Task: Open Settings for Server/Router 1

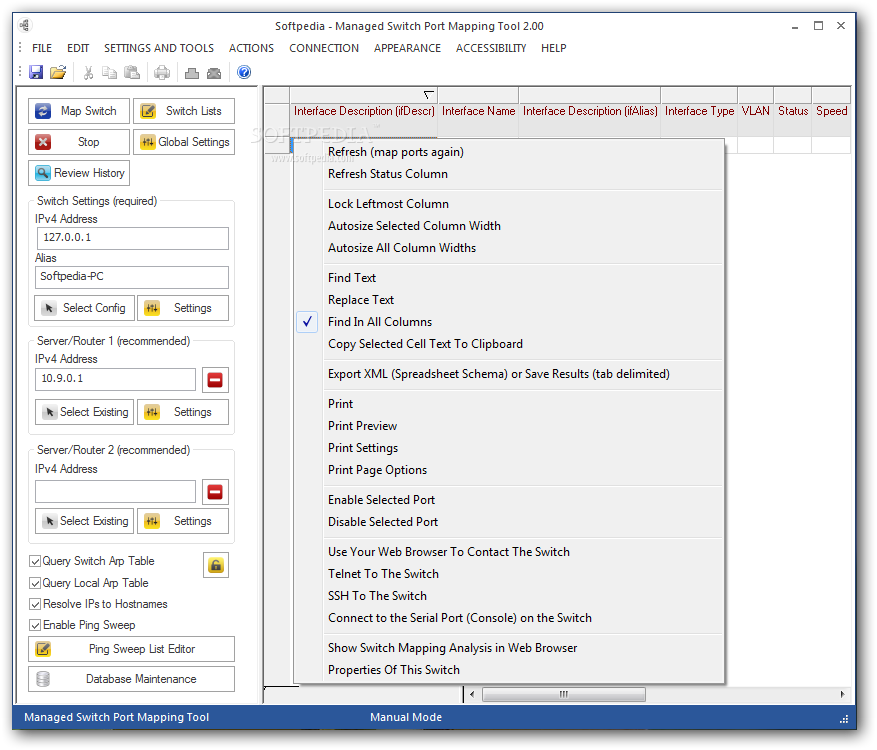Action: 183,412
